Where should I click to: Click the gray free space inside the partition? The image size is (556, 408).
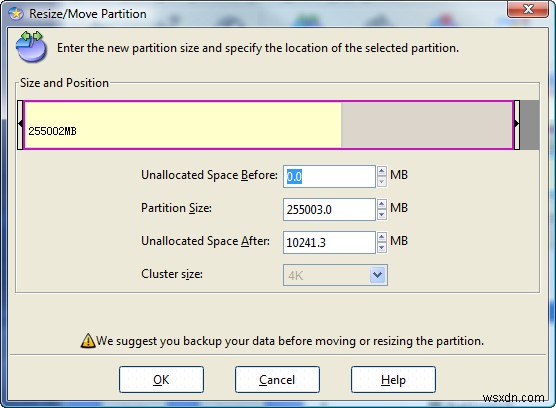427,125
